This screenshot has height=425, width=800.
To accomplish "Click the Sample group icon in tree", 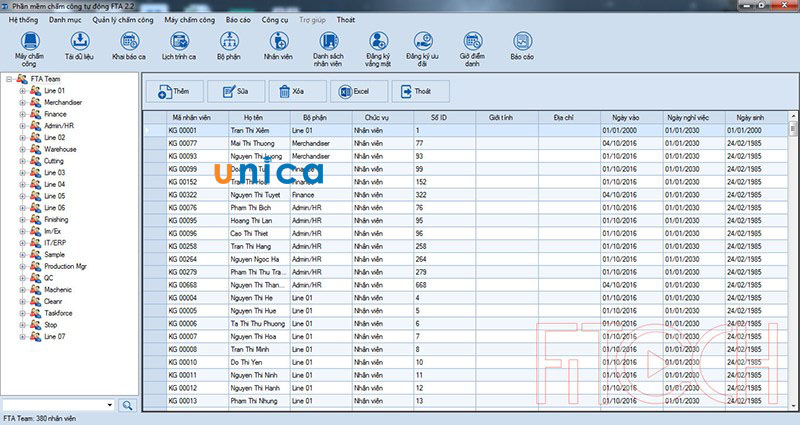I will (35, 255).
